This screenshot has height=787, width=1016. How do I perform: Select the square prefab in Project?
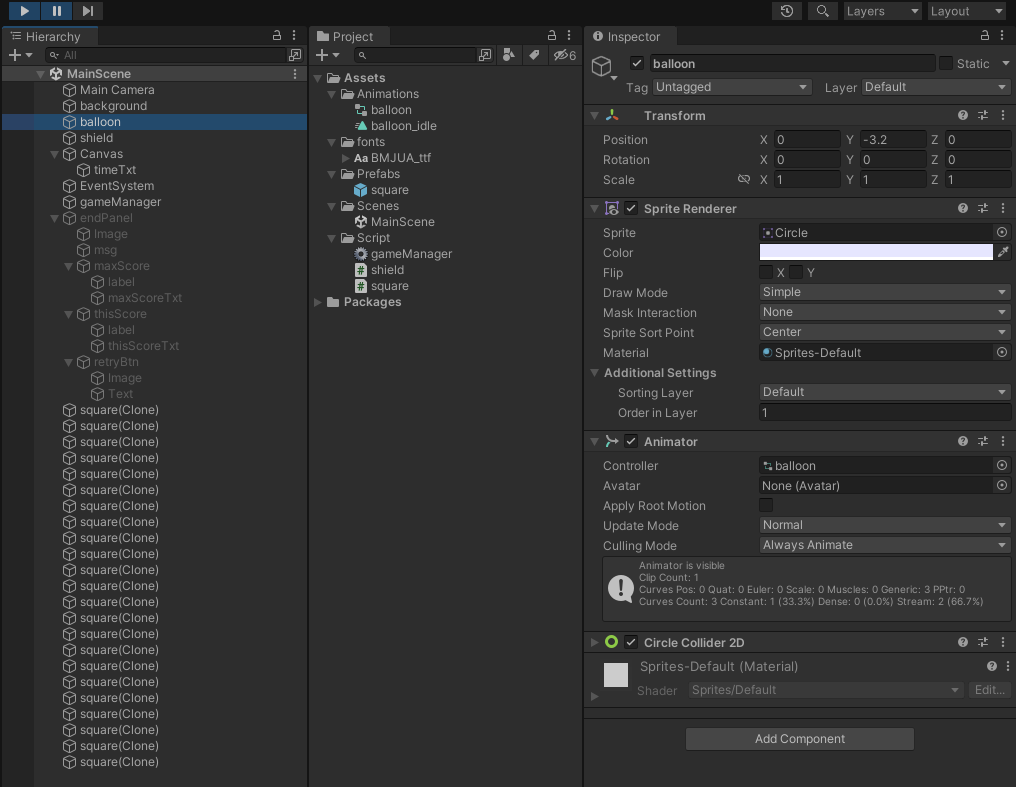(x=389, y=190)
